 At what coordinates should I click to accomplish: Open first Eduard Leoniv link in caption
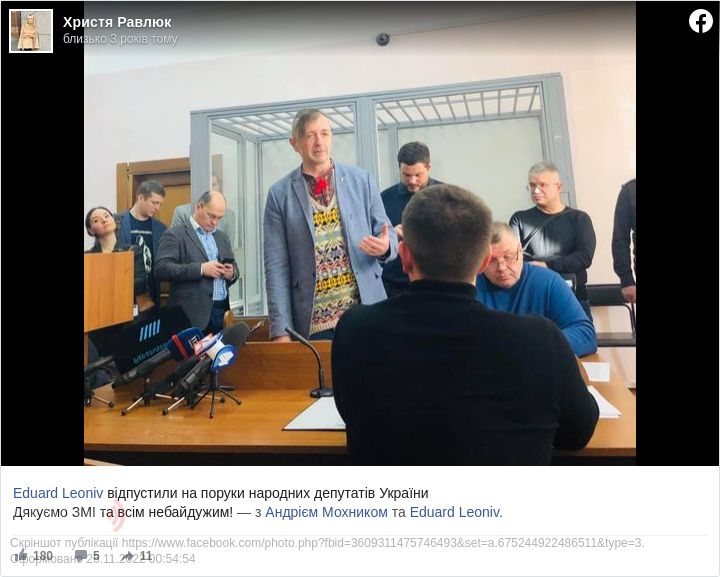[58, 493]
